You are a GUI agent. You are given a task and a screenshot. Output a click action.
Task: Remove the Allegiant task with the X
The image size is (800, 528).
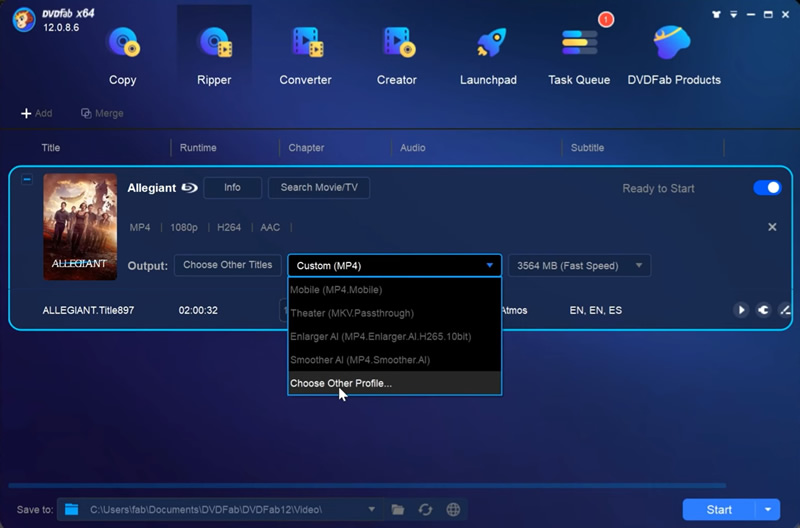(772, 227)
